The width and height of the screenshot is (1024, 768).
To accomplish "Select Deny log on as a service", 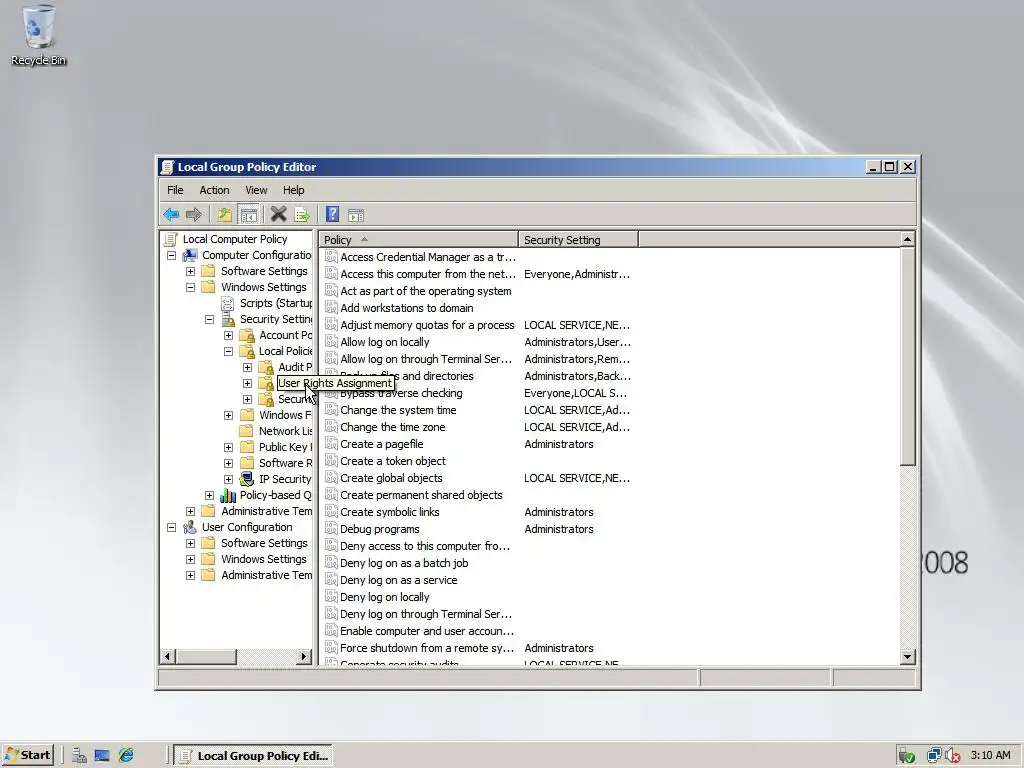I will [398, 579].
